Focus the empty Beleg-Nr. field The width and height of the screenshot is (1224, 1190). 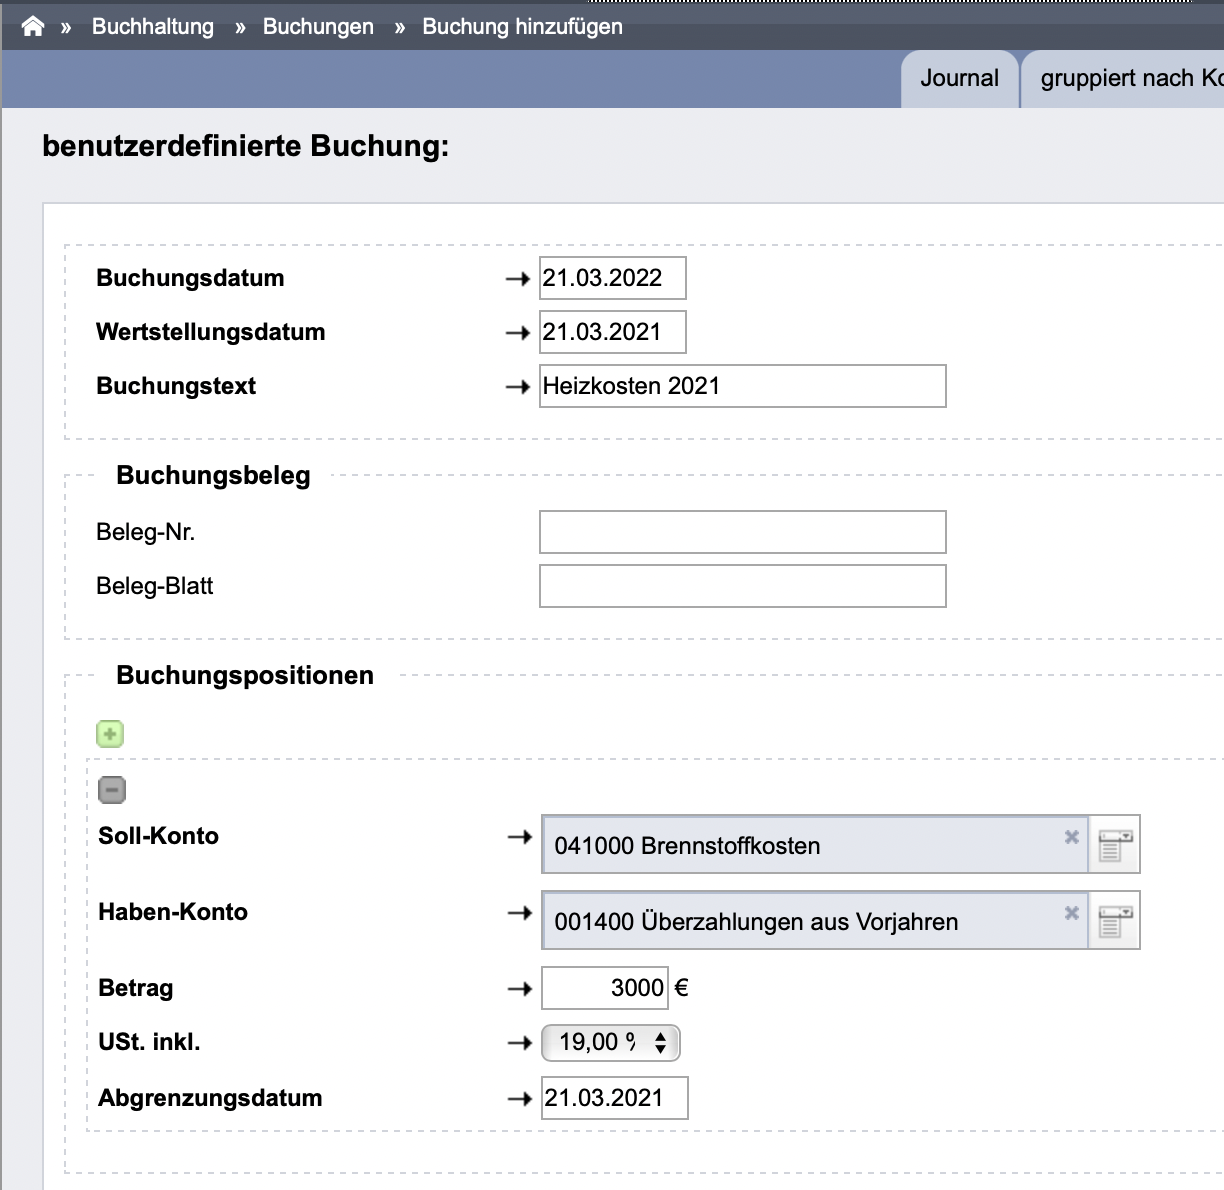[742, 531]
